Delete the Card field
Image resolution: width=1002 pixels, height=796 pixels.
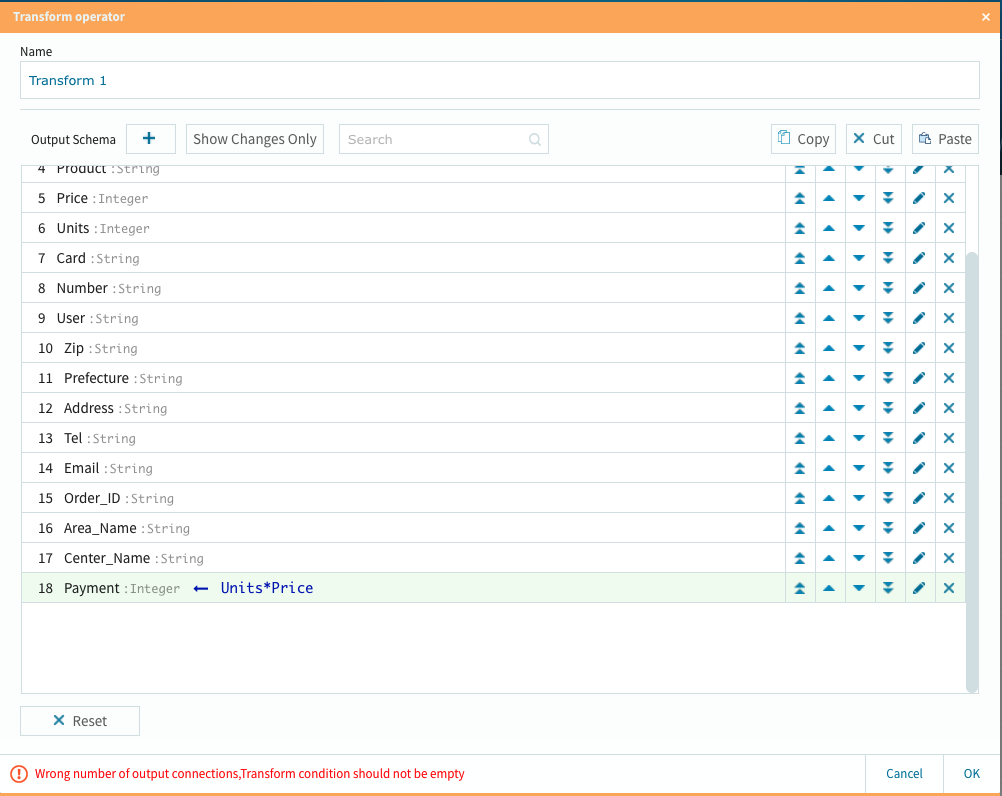point(949,258)
